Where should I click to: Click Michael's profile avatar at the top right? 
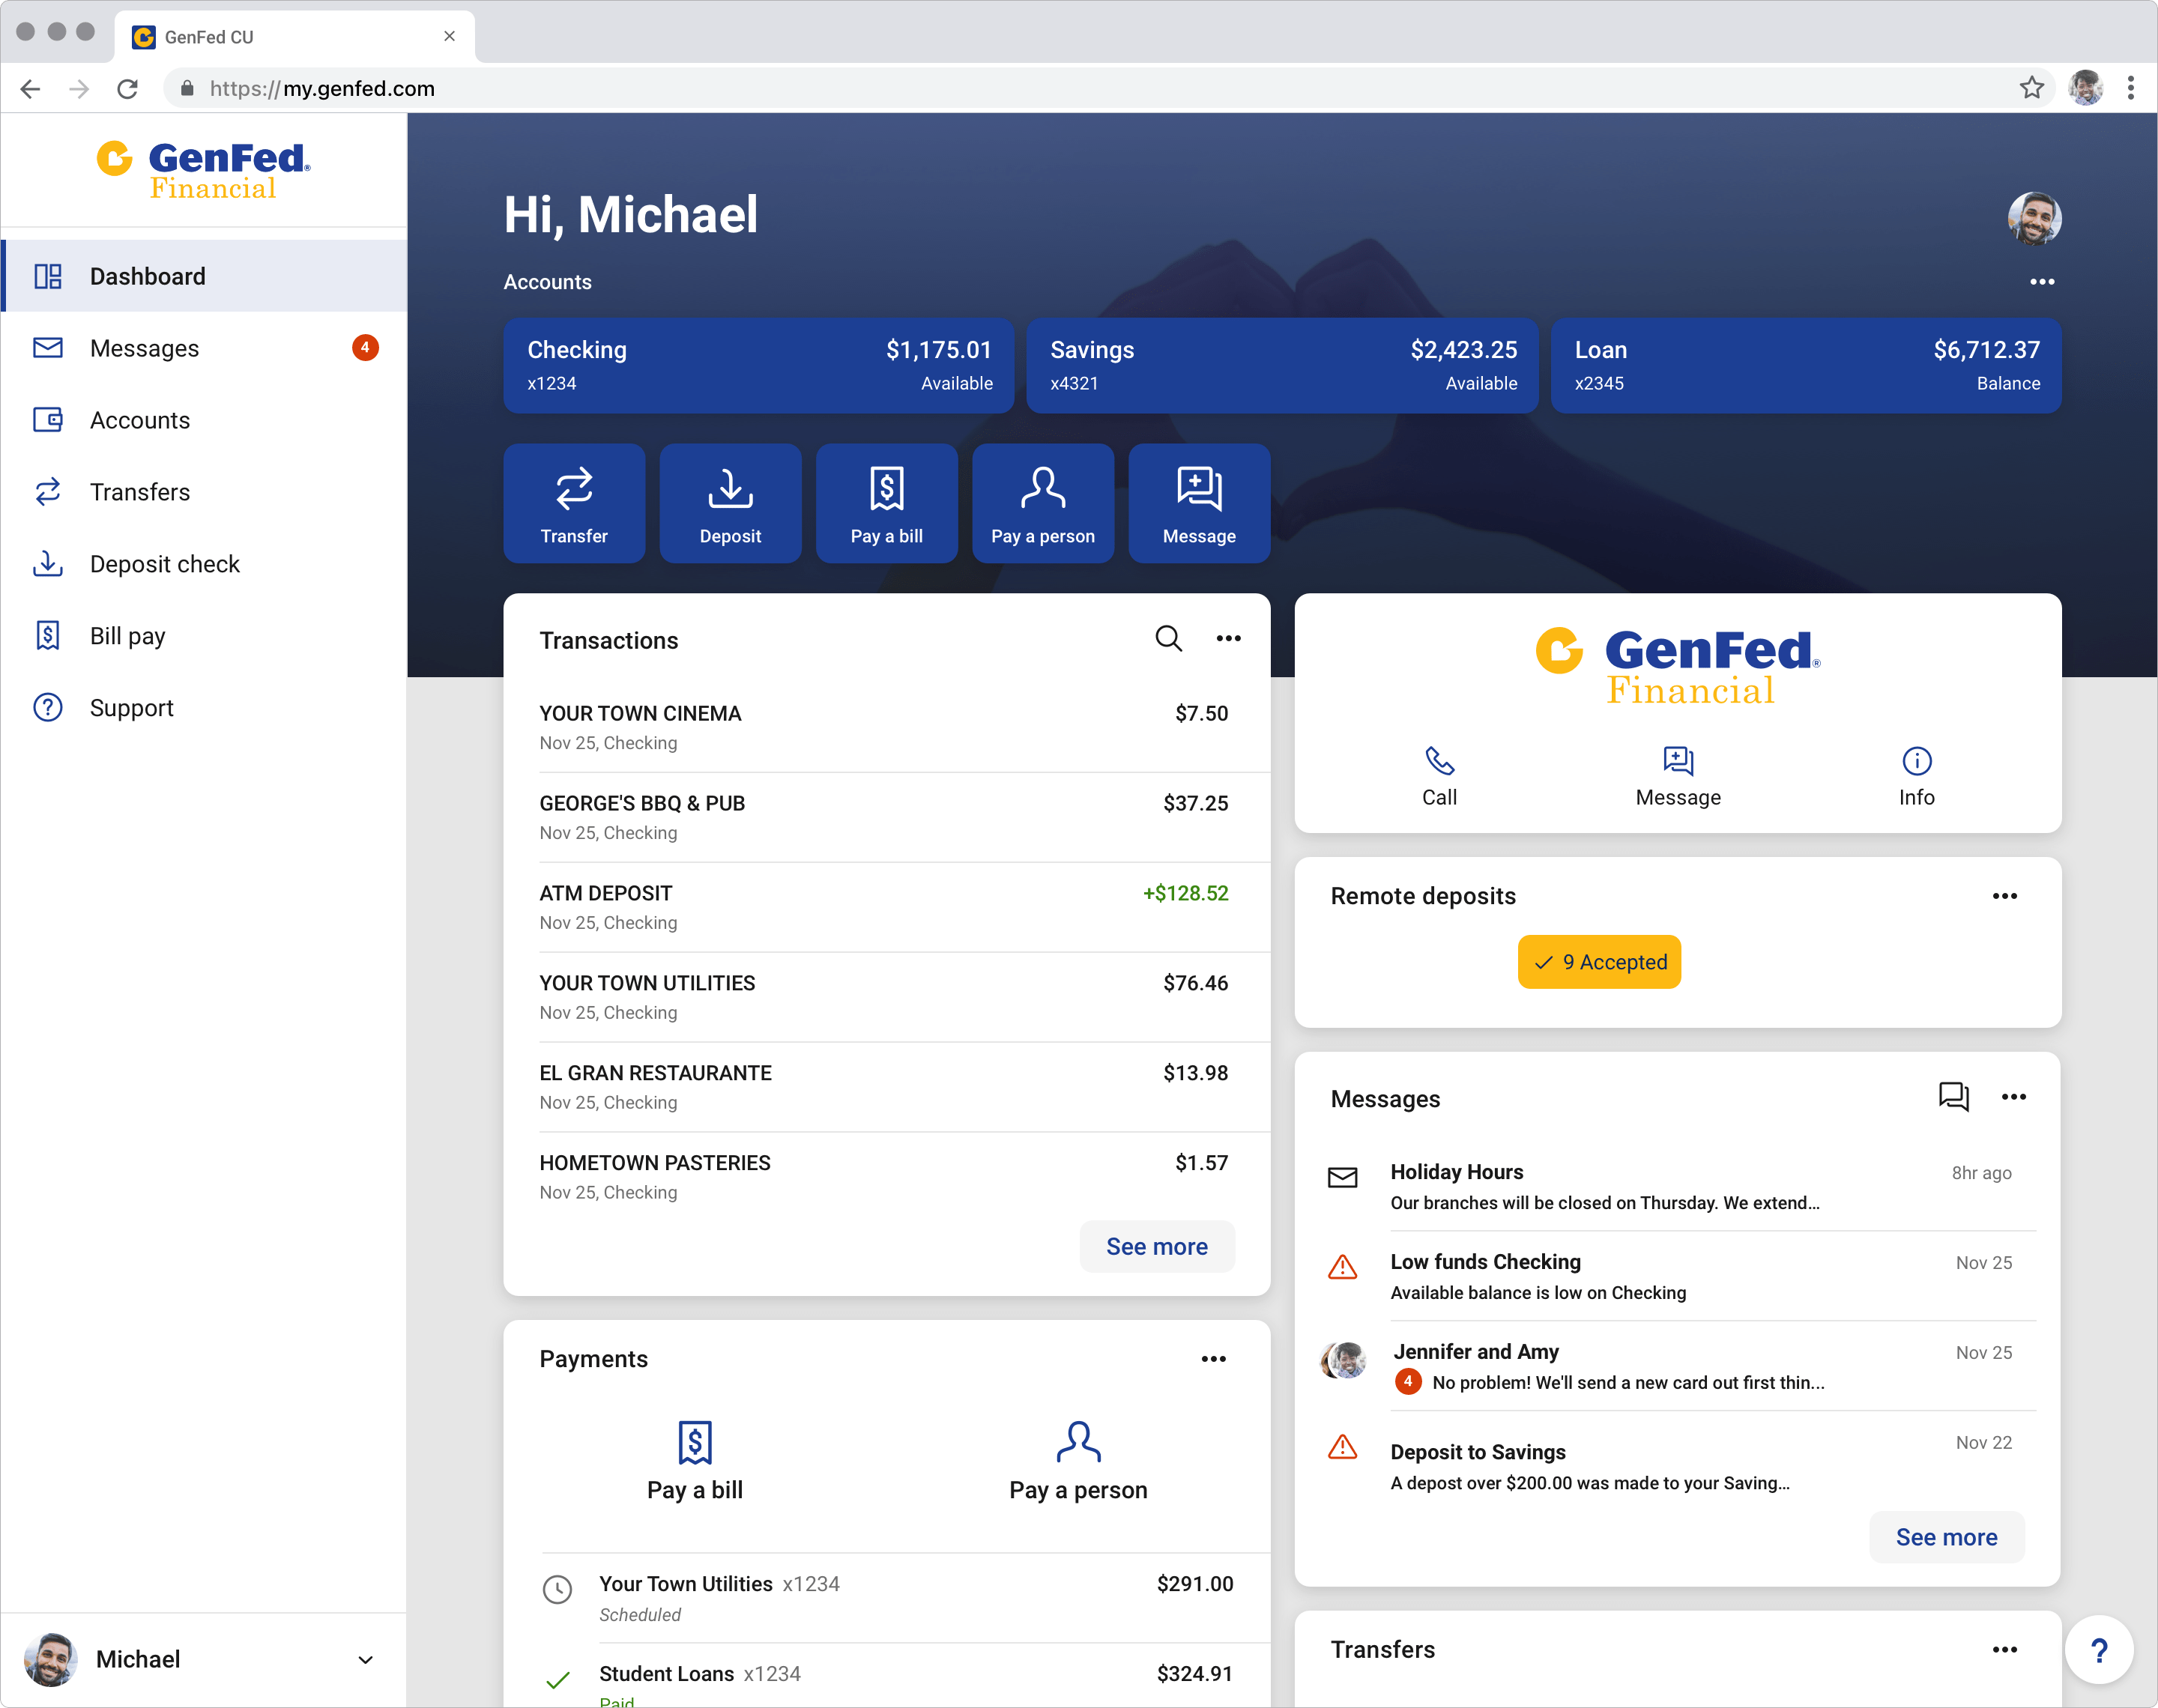(2036, 219)
